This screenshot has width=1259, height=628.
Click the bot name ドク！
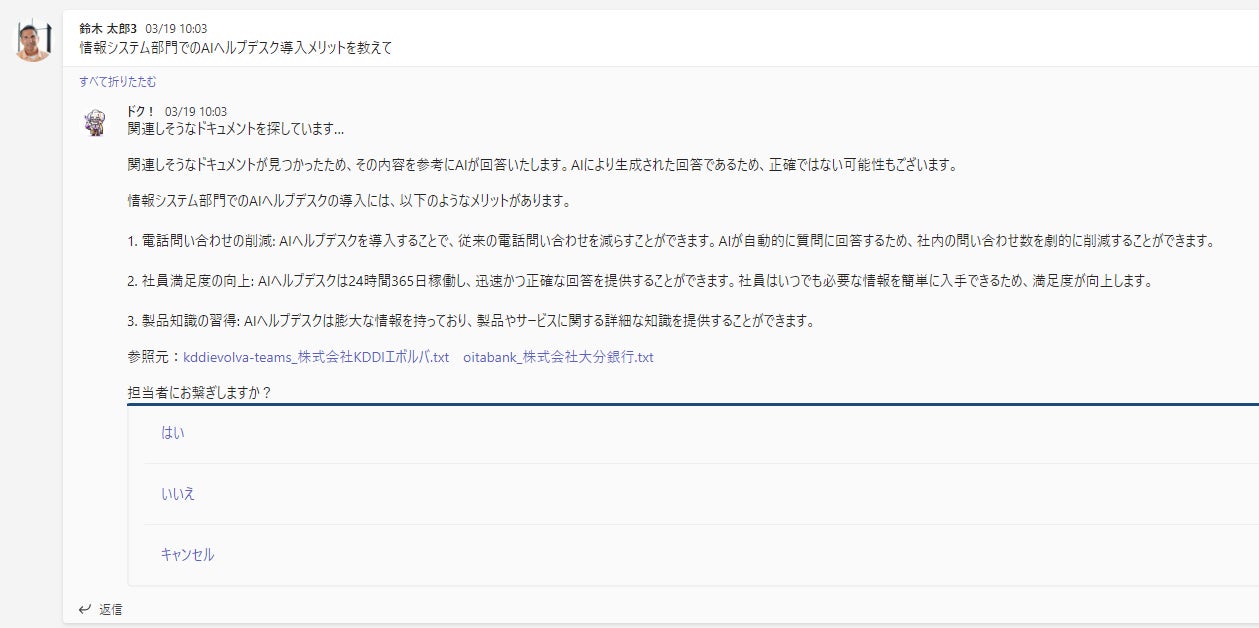click(141, 112)
